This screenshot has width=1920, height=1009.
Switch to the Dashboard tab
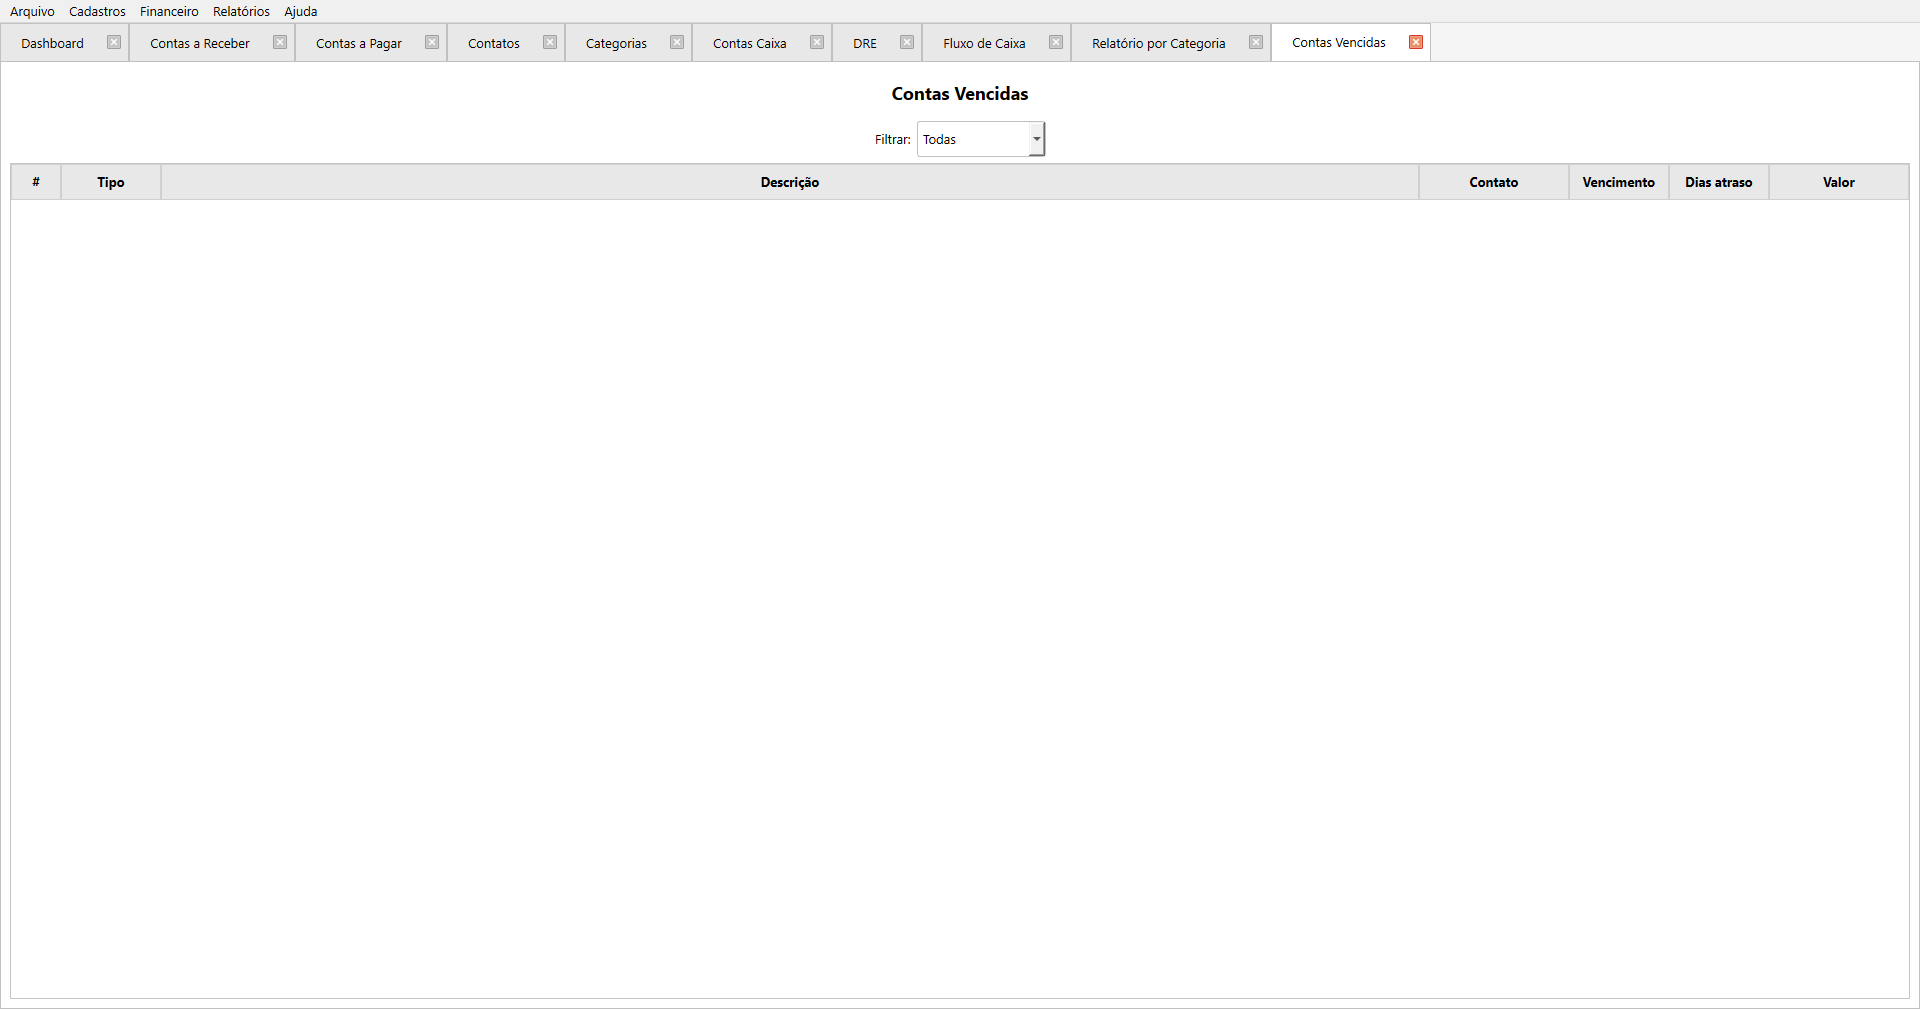[x=53, y=44]
